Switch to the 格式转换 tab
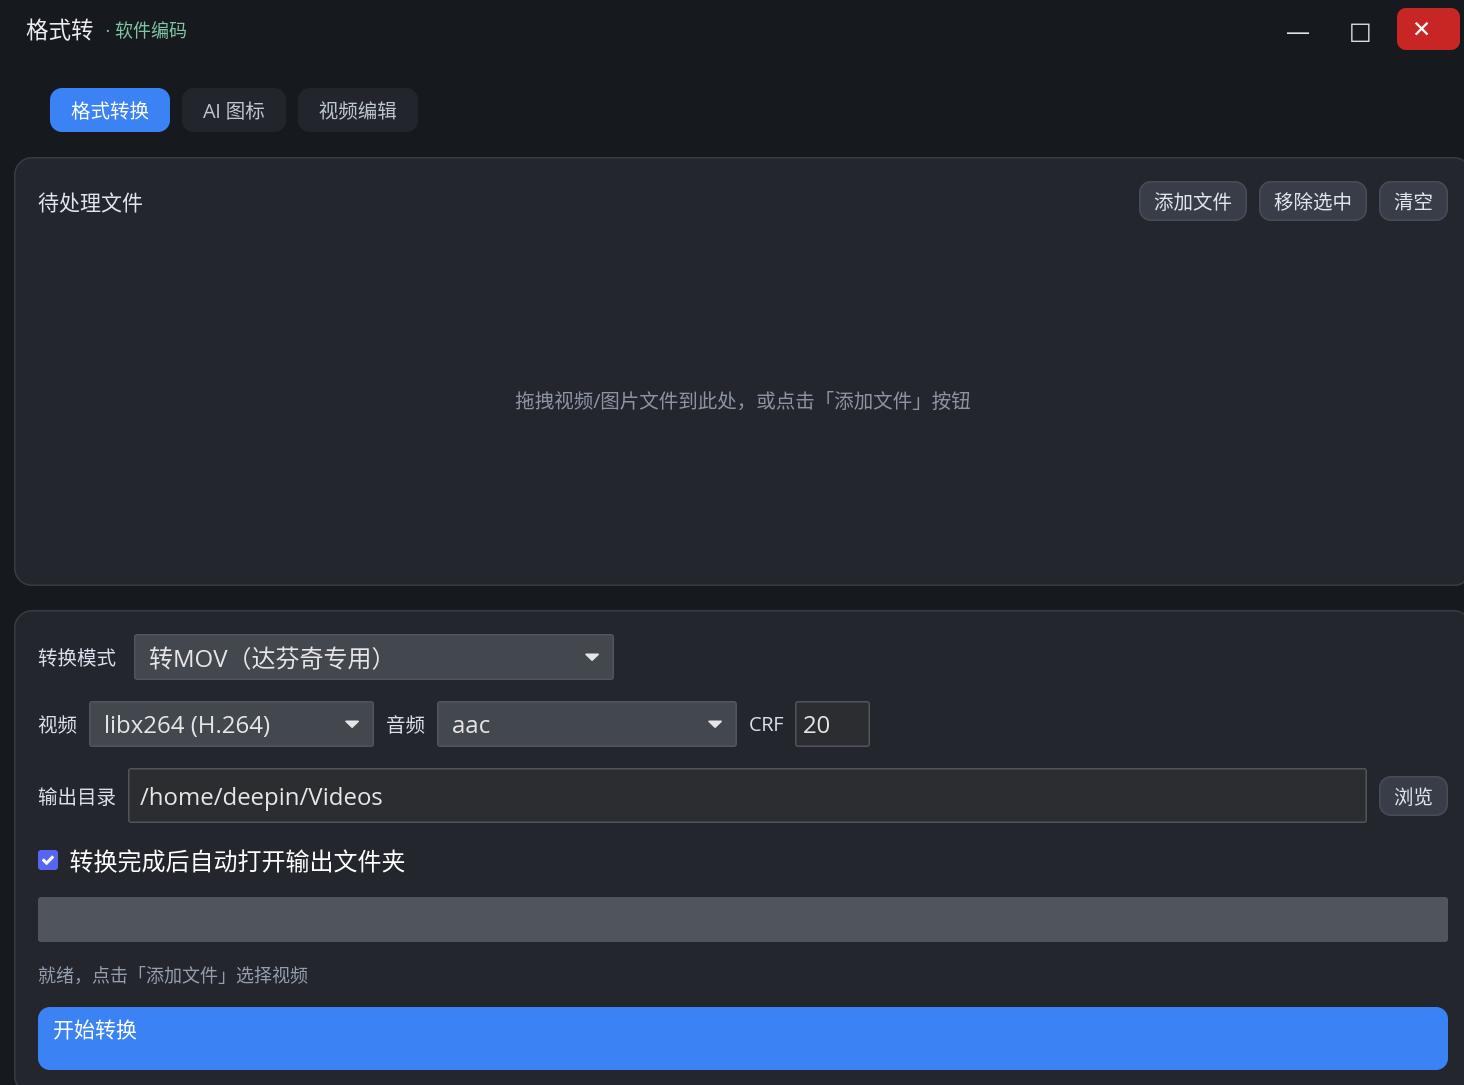This screenshot has height=1085, width=1464. 110,110
